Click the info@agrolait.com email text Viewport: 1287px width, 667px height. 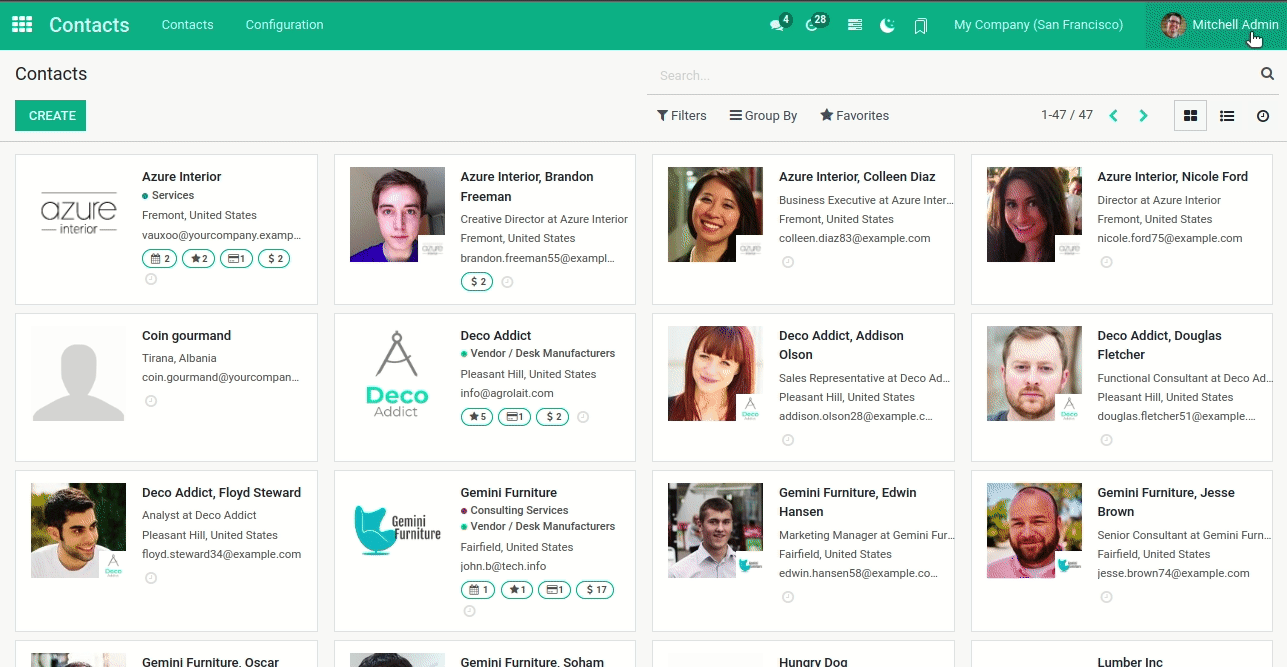(507, 393)
